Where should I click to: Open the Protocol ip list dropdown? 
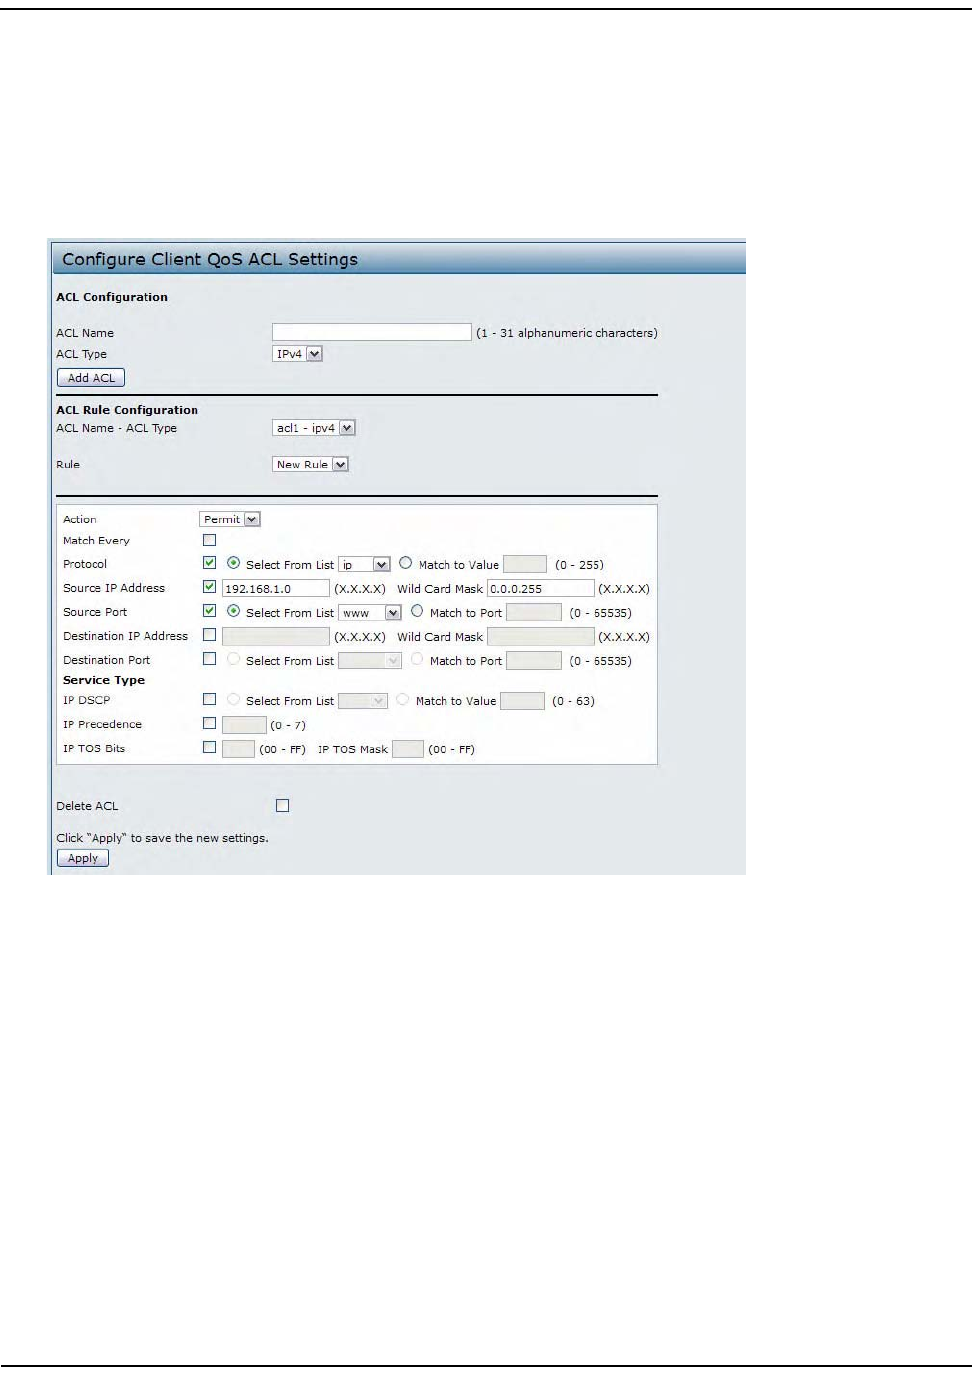364,565
